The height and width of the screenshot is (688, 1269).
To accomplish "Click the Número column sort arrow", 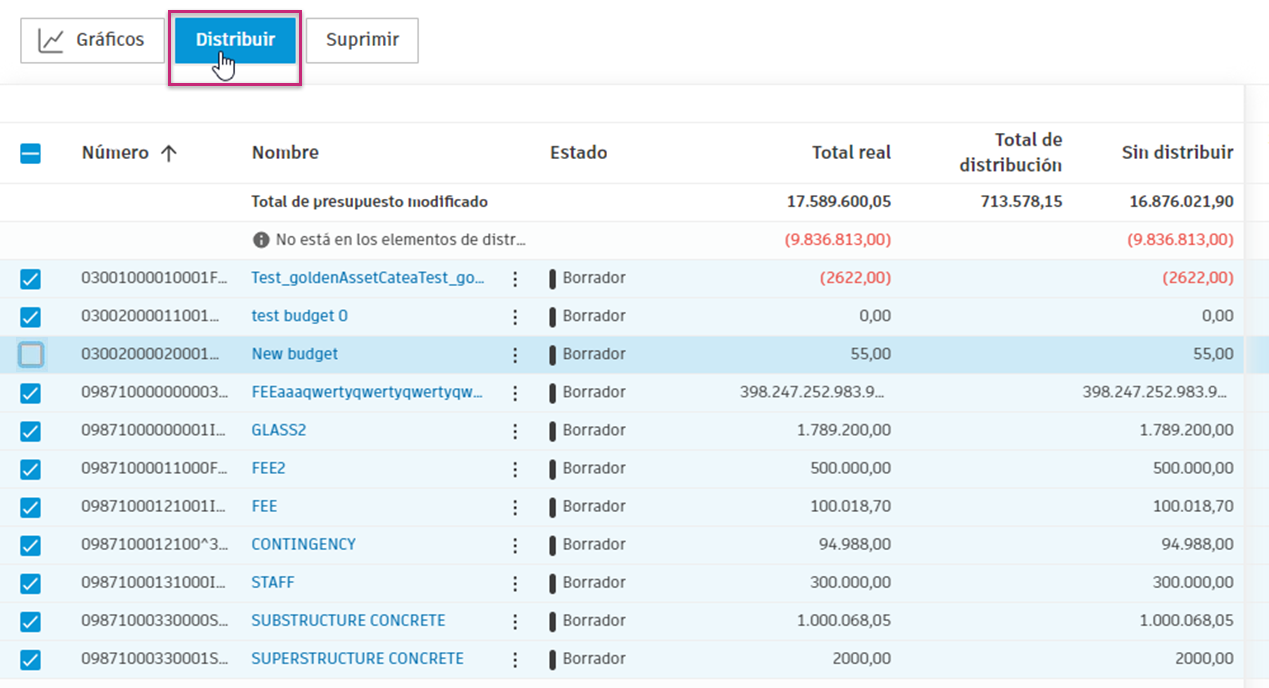I will tap(168, 153).
